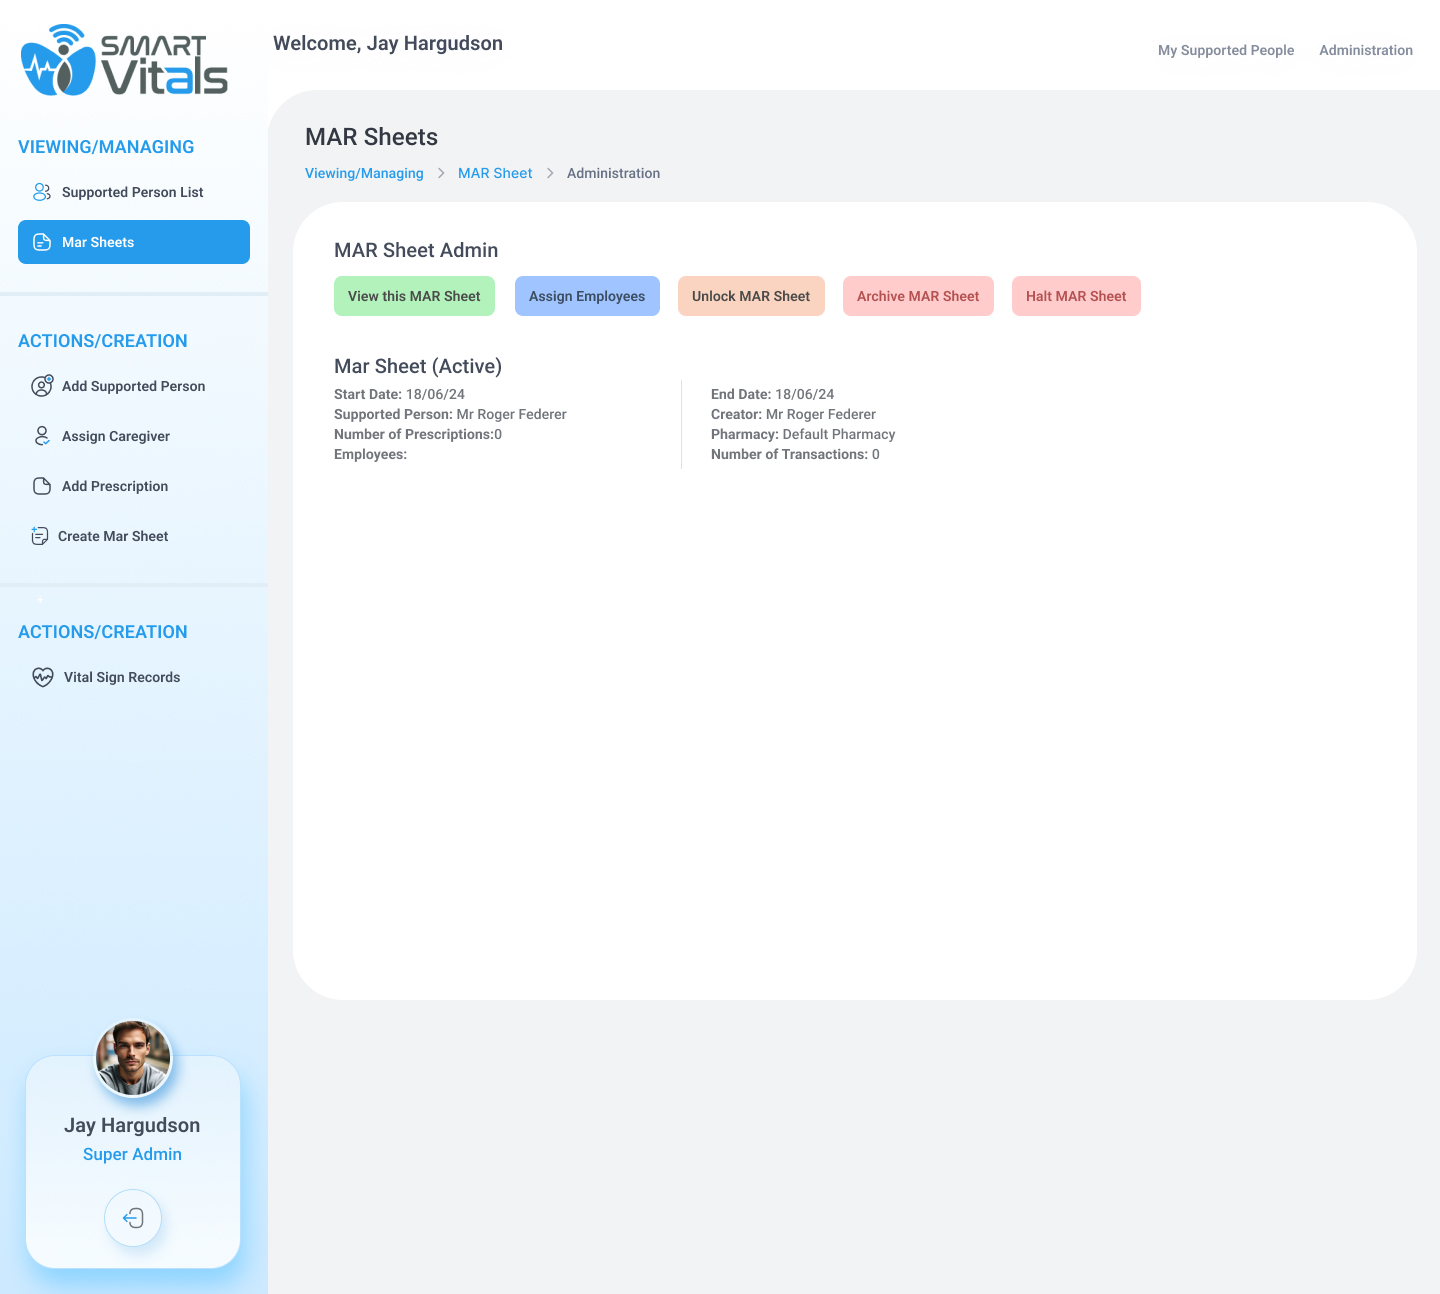
Task: Click the Mar Sheets document icon
Action: 42,242
